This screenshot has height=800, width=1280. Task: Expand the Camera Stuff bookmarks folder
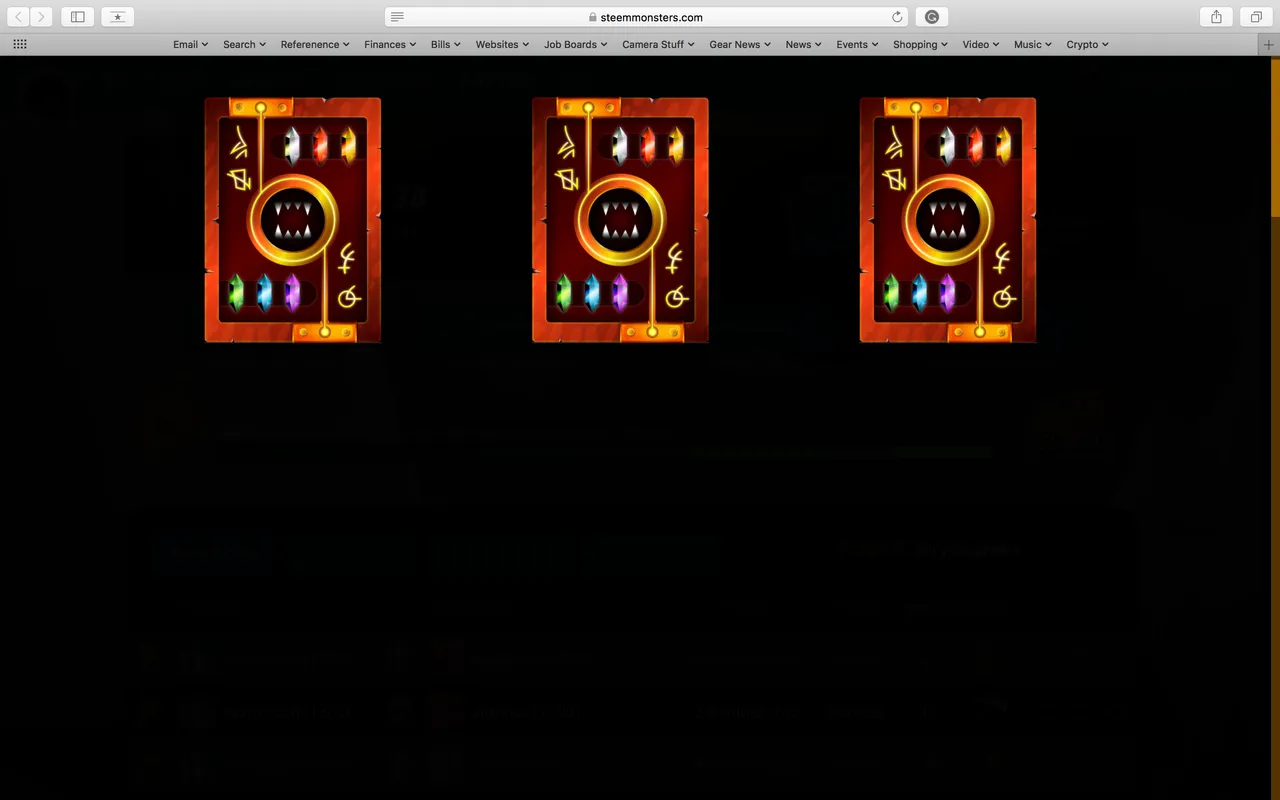click(658, 45)
